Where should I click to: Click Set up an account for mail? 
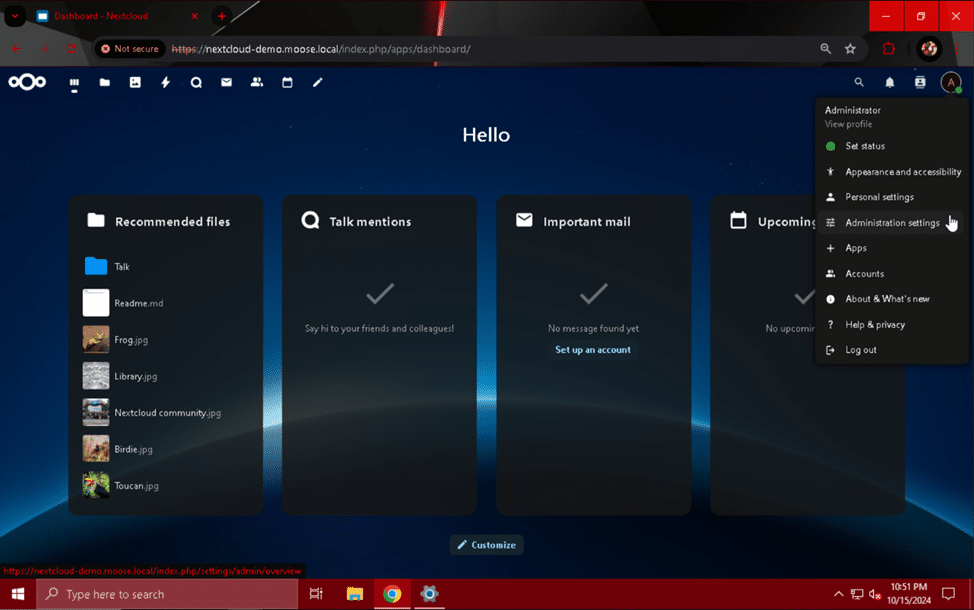coord(593,350)
